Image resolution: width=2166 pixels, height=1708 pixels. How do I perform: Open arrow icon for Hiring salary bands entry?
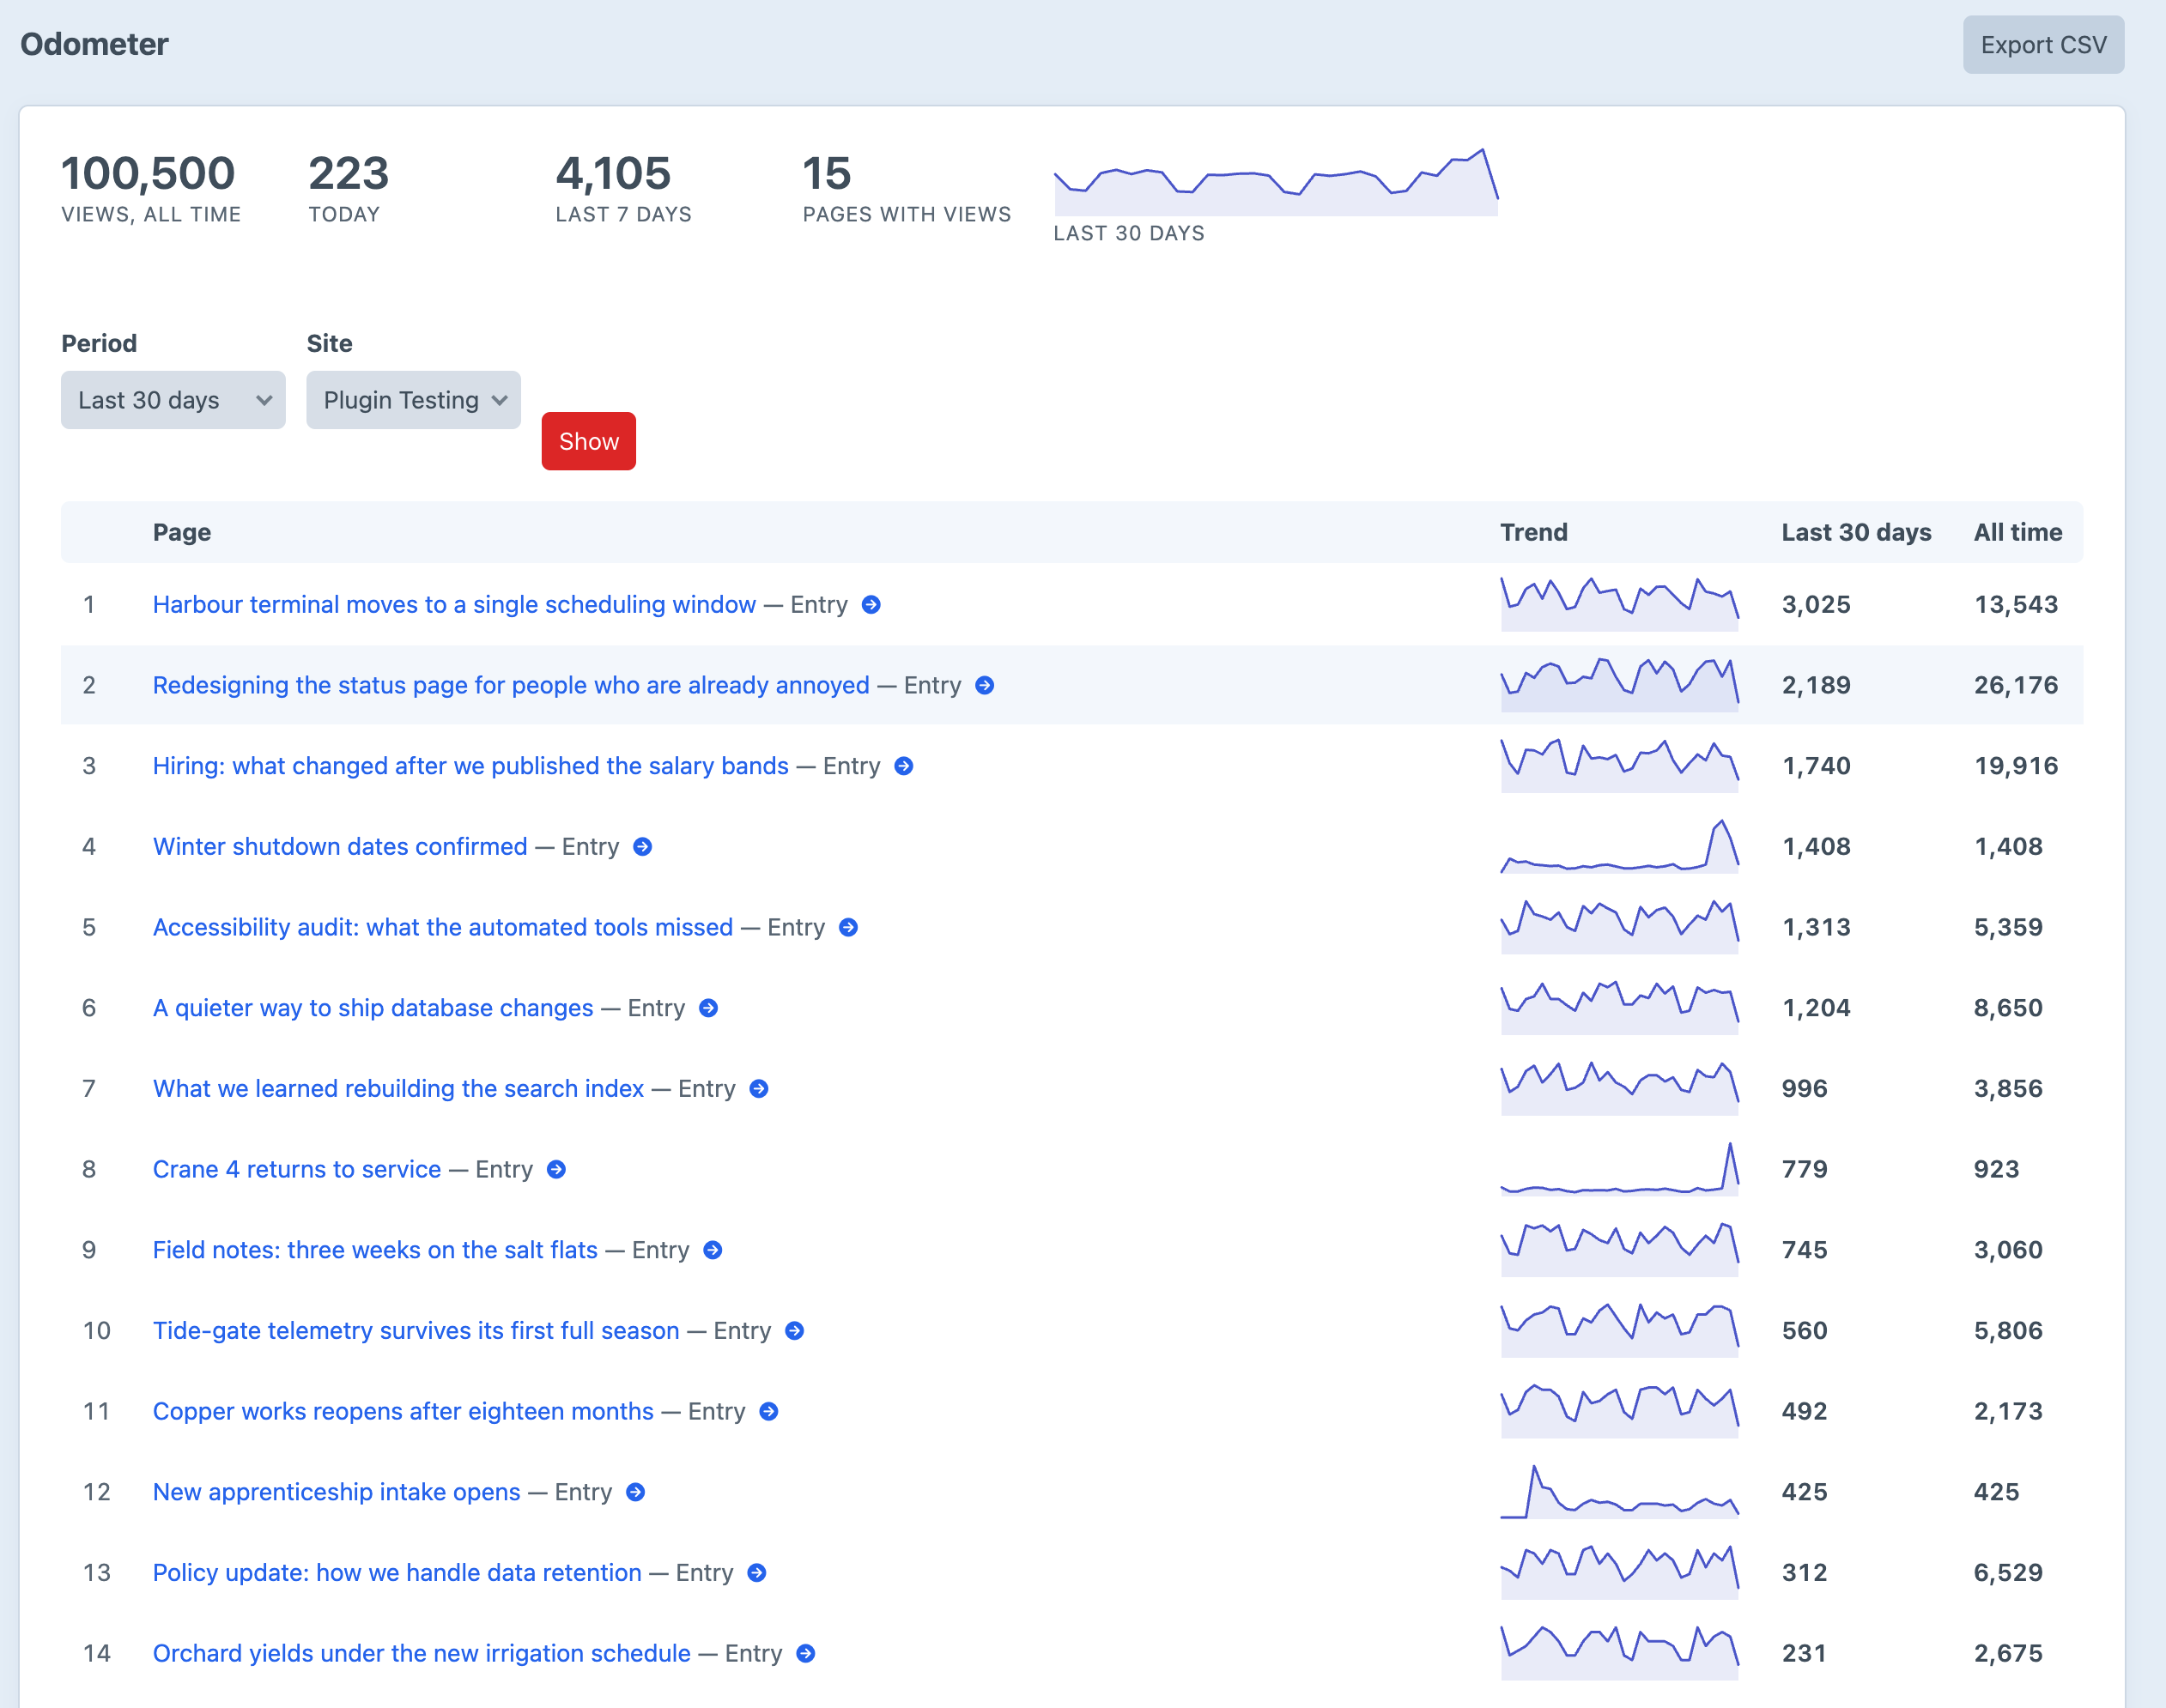point(904,766)
